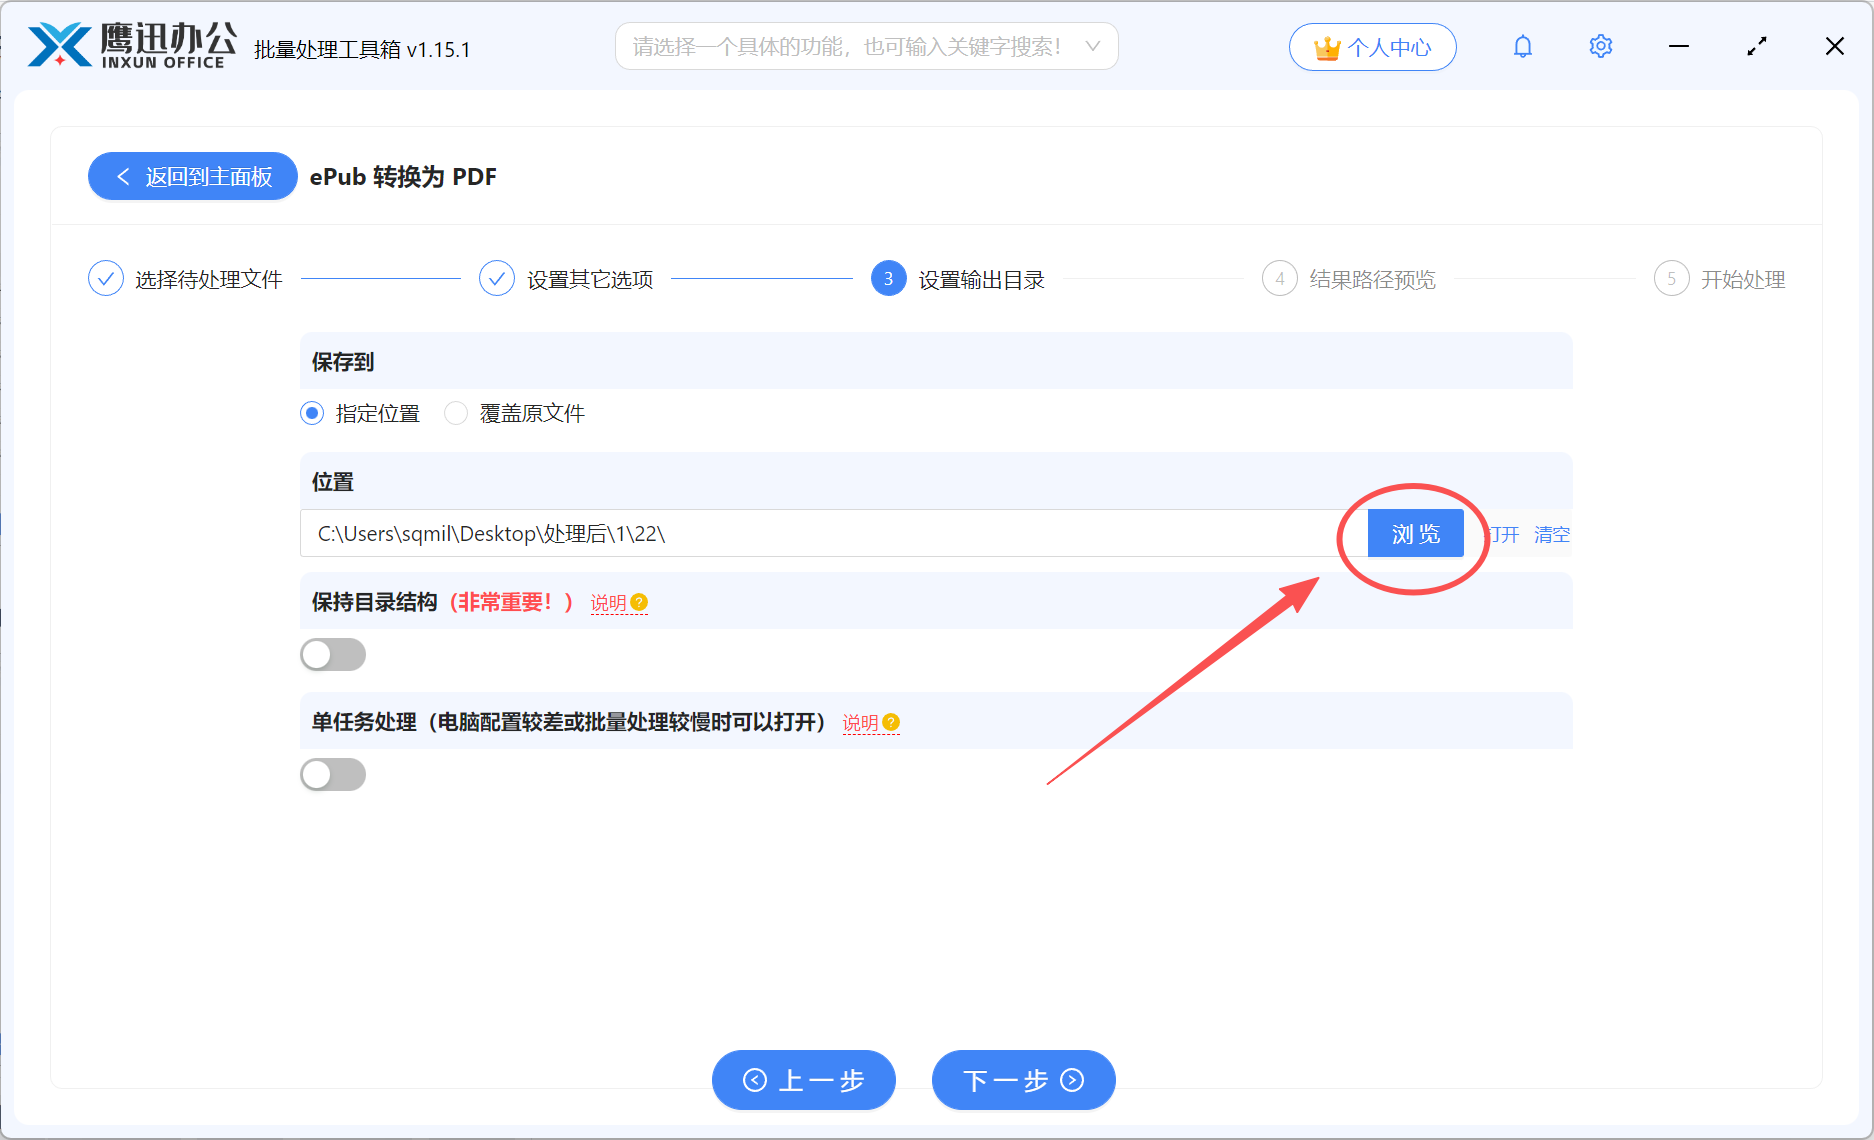Click the step 2 checkmark circle

point(497,279)
